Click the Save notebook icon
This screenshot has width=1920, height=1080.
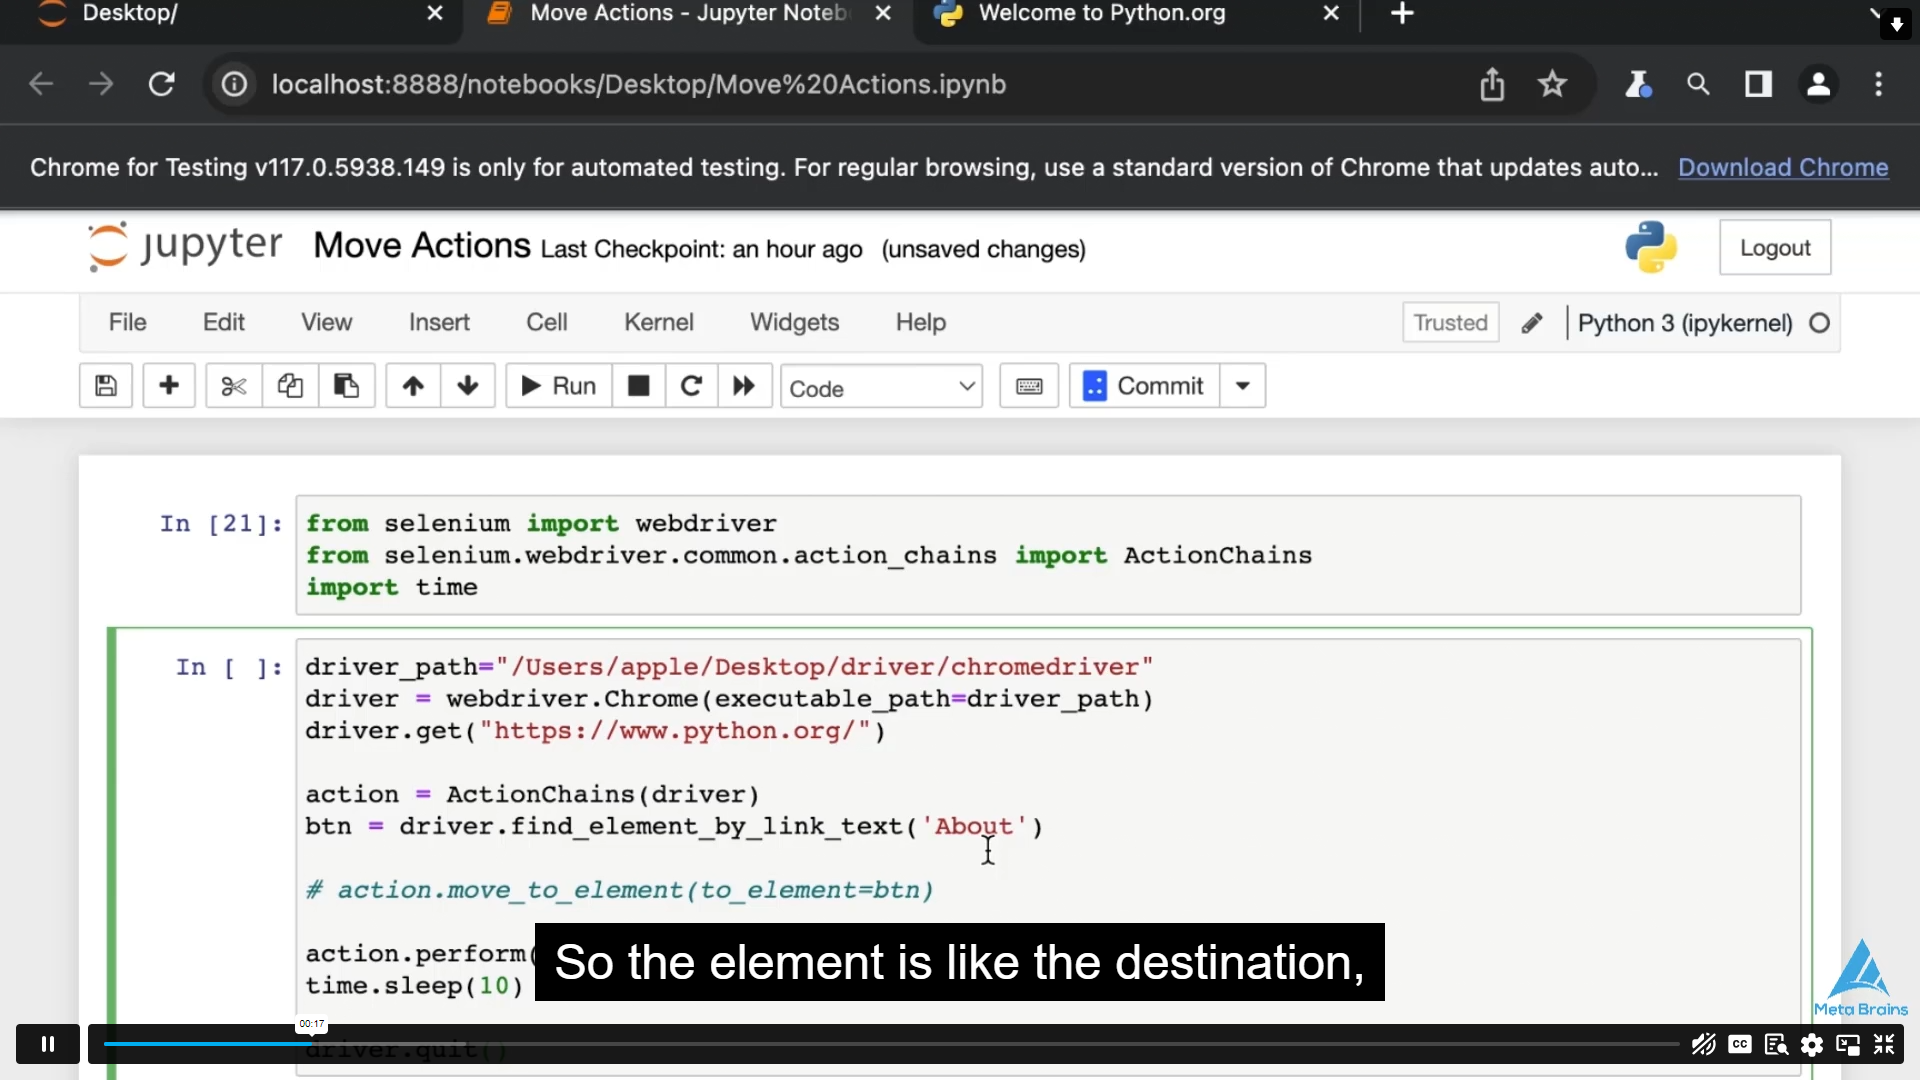(x=105, y=386)
